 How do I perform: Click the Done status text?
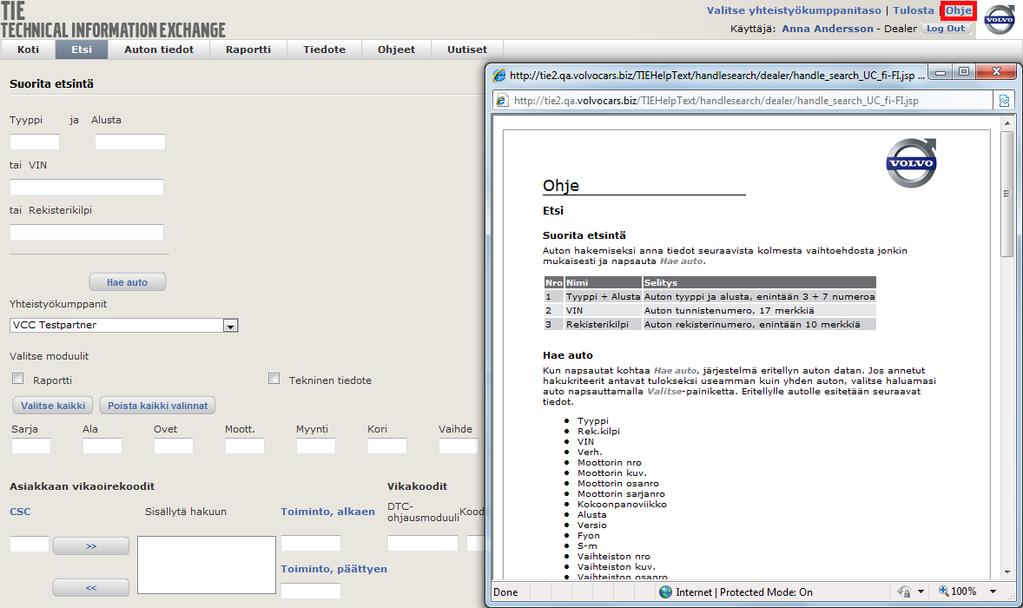pyautogui.click(x=506, y=592)
